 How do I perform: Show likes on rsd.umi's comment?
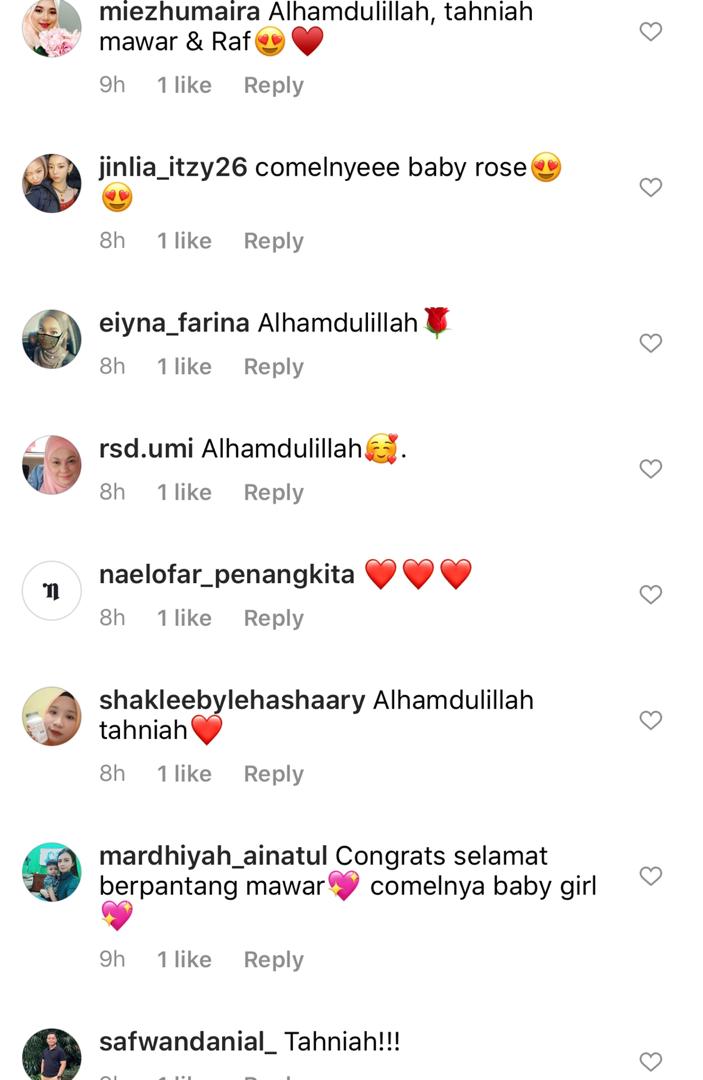point(184,492)
